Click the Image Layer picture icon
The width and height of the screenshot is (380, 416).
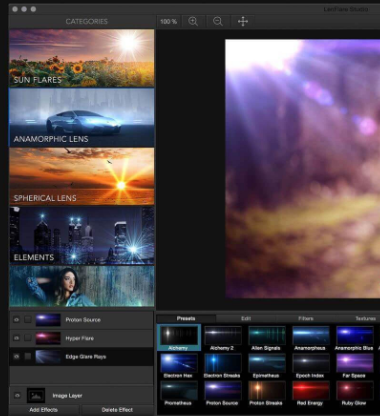[36, 396]
